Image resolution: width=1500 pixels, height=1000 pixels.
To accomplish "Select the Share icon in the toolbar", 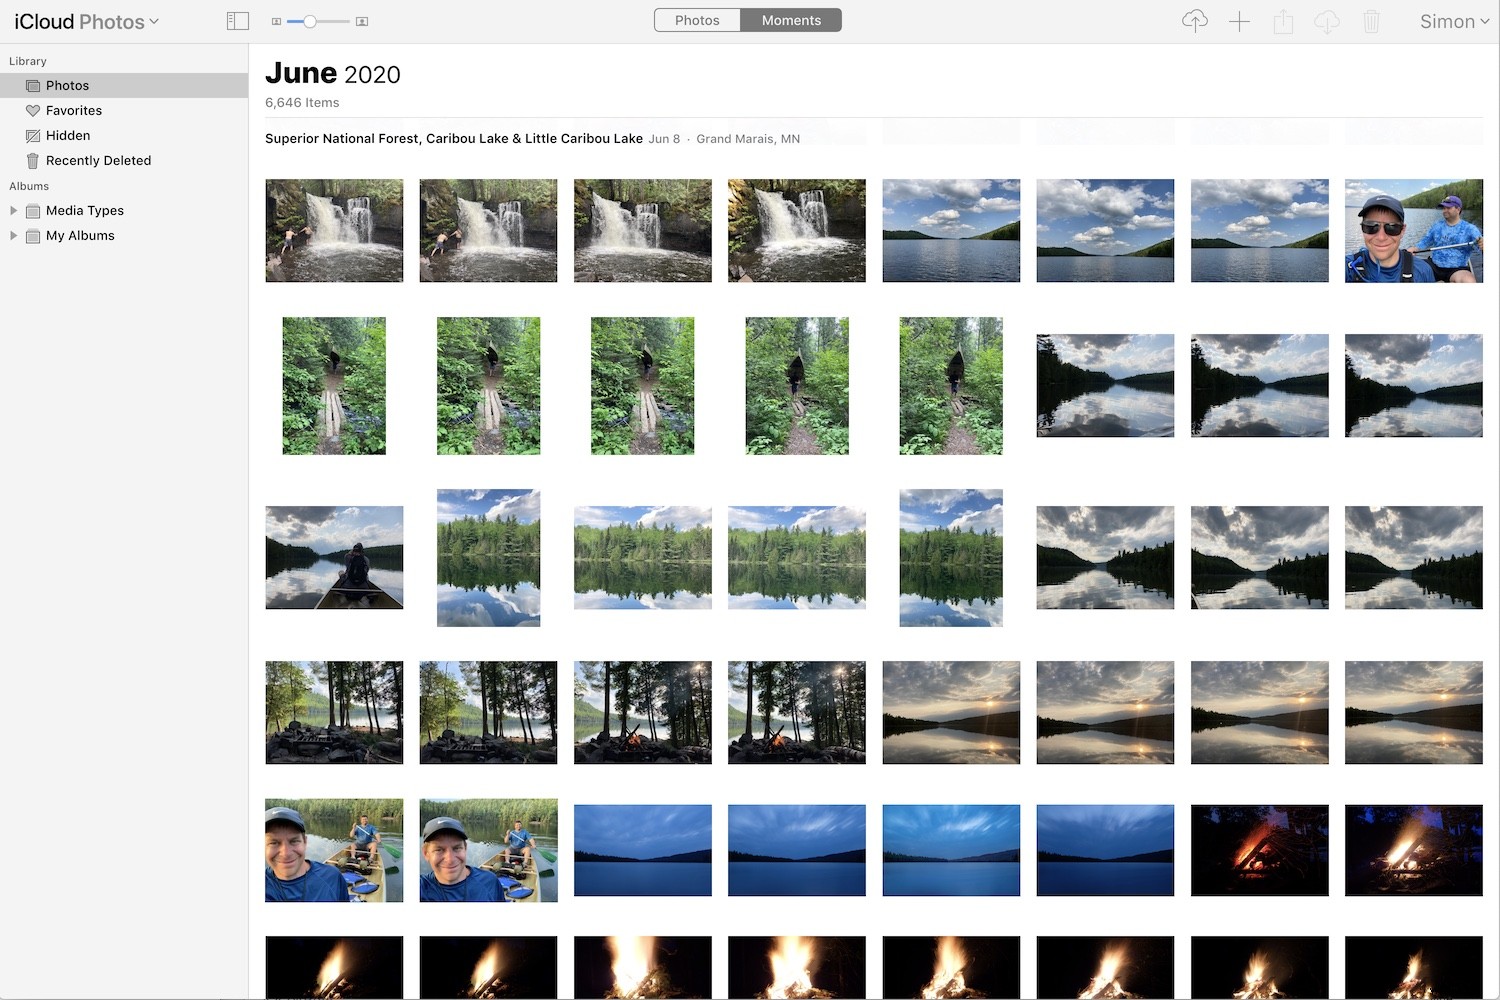I will 1283,20.
